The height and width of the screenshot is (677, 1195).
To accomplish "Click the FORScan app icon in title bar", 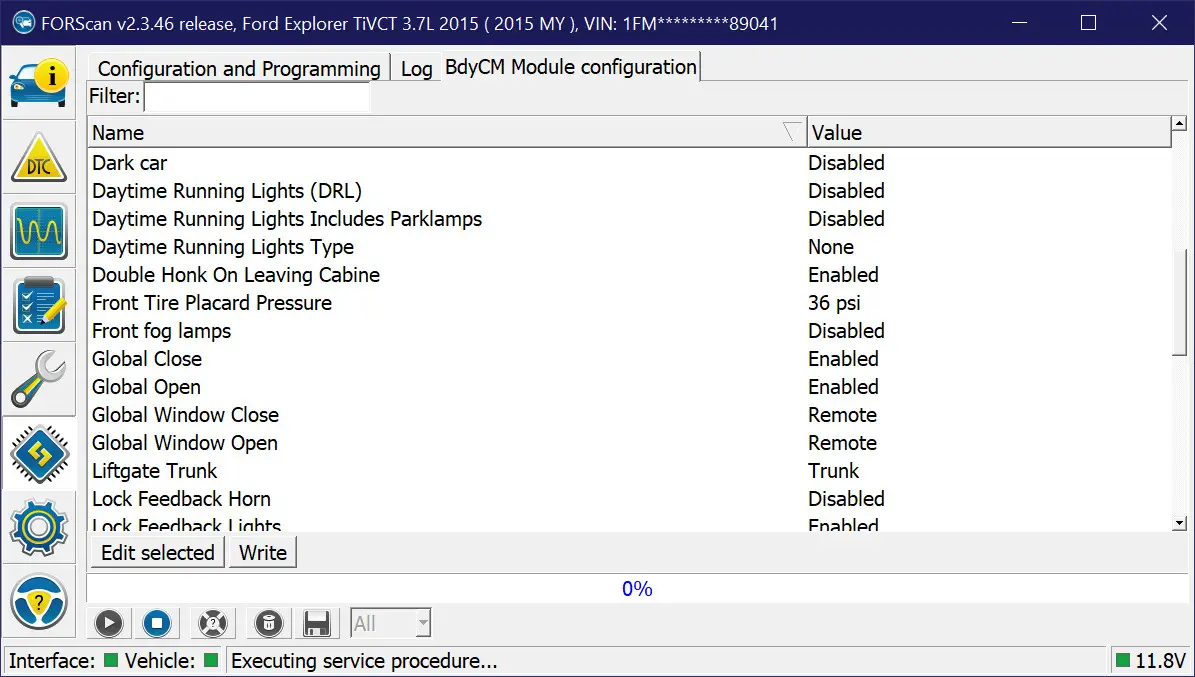I will (24, 23).
